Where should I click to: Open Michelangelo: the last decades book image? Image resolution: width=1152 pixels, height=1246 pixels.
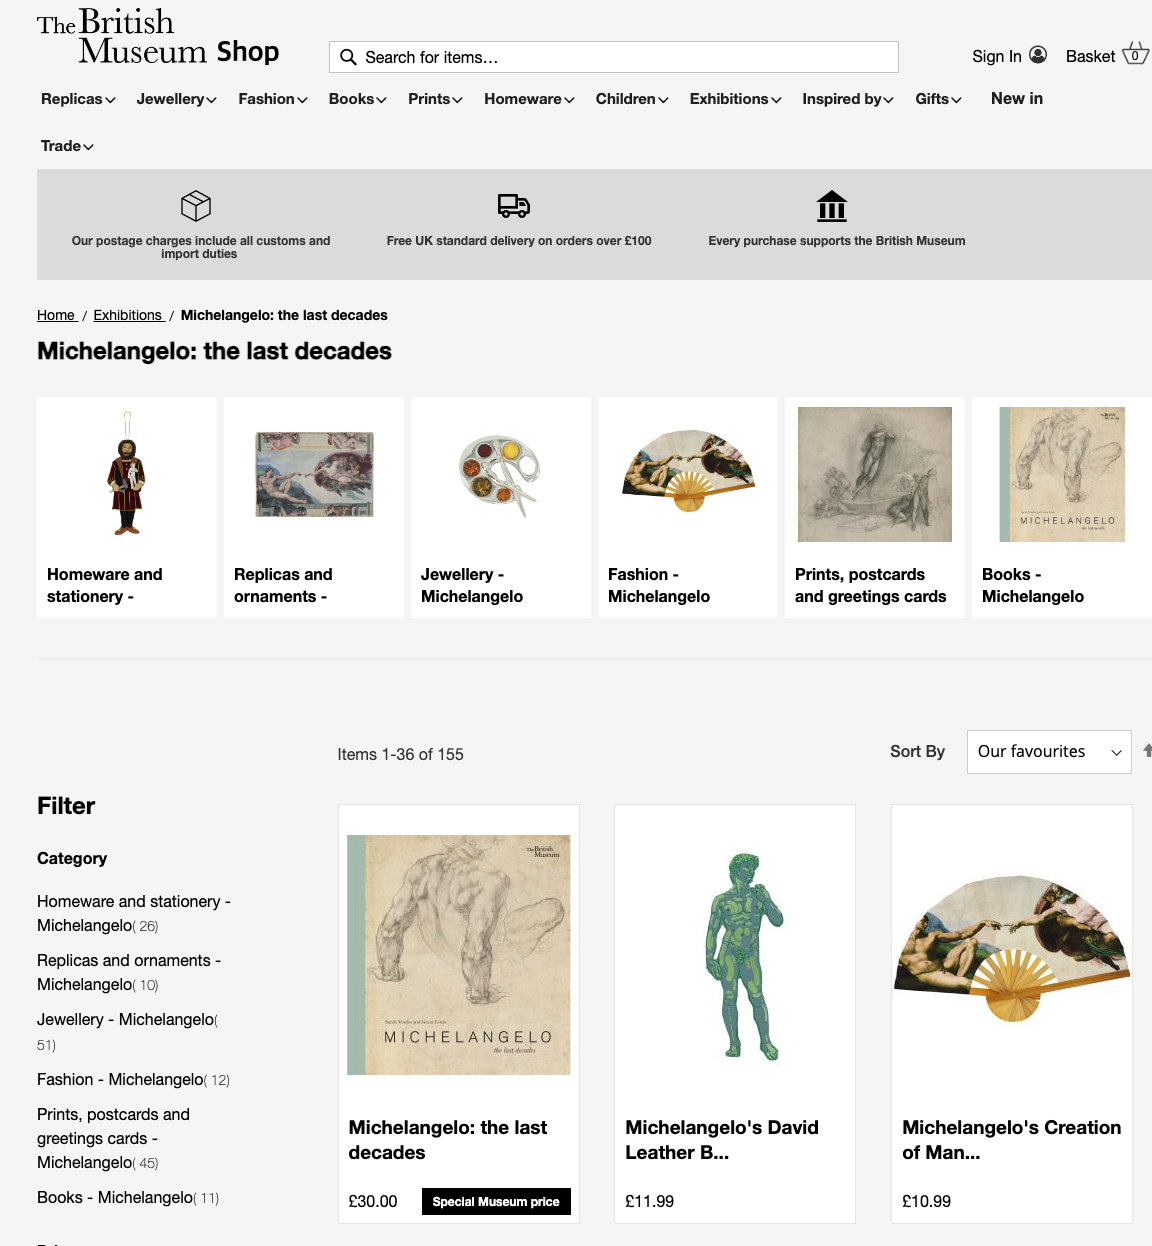(459, 955)
